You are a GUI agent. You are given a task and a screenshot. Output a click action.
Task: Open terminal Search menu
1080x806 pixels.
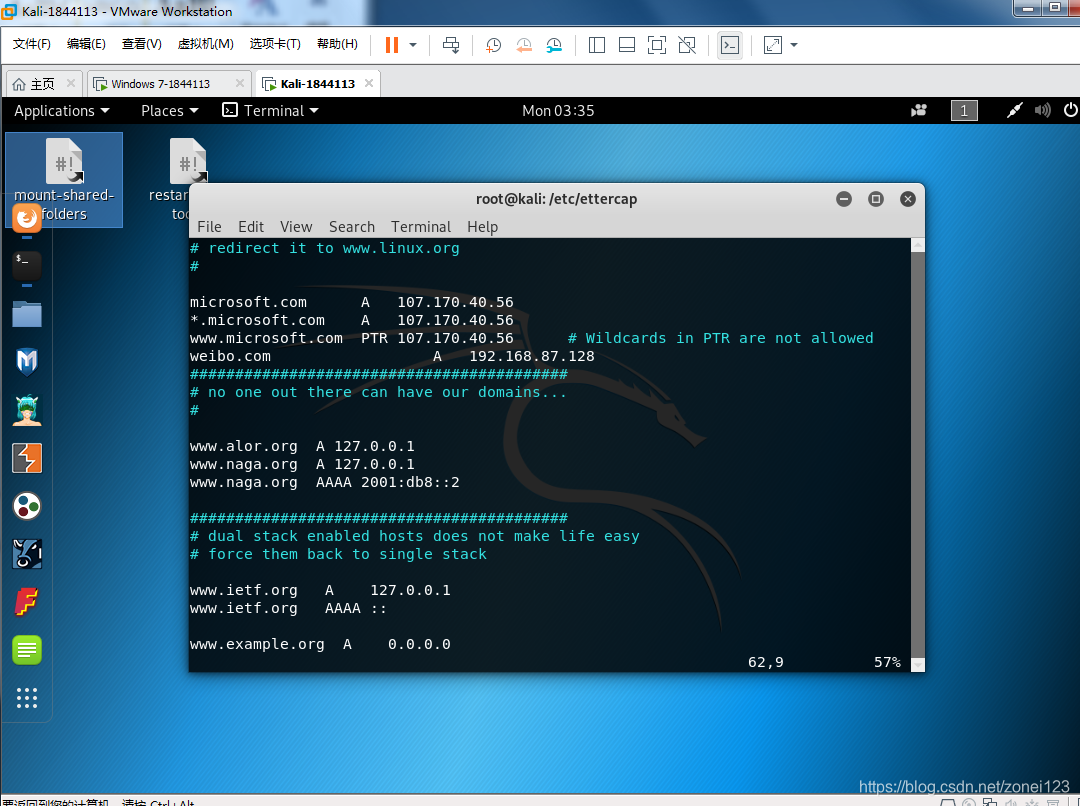352,227
